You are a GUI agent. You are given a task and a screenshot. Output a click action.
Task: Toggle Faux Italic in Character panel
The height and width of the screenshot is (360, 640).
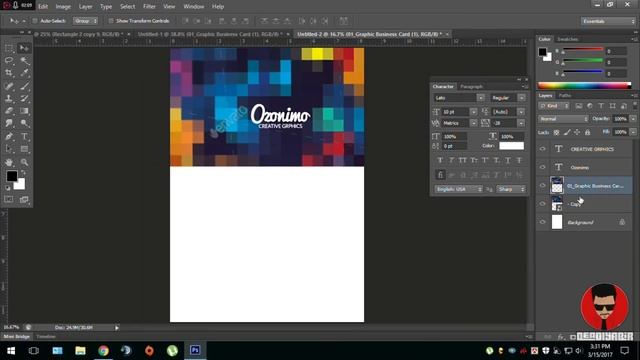tap(451, 160)
